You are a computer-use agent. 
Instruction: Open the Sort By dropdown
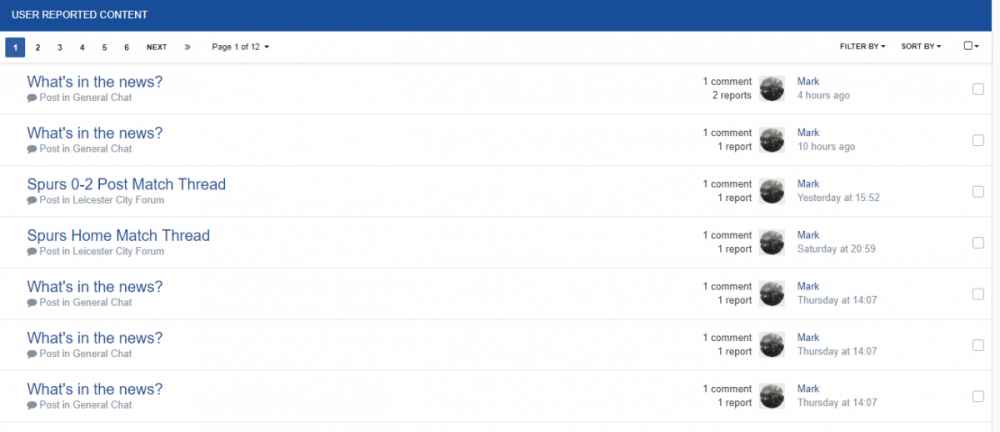(921, 47)
